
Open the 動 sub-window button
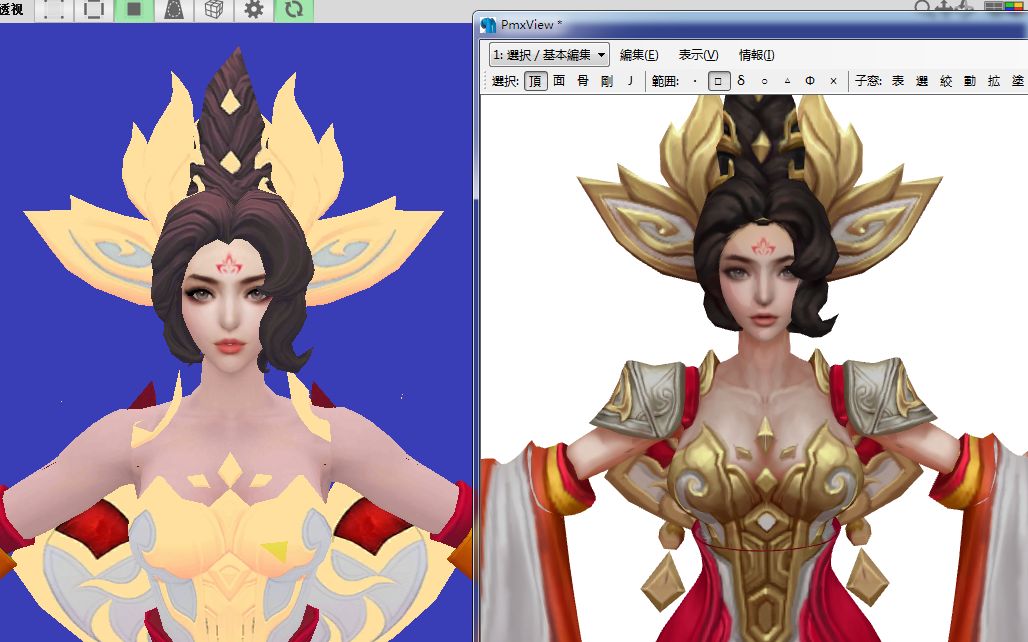(970, 81)
